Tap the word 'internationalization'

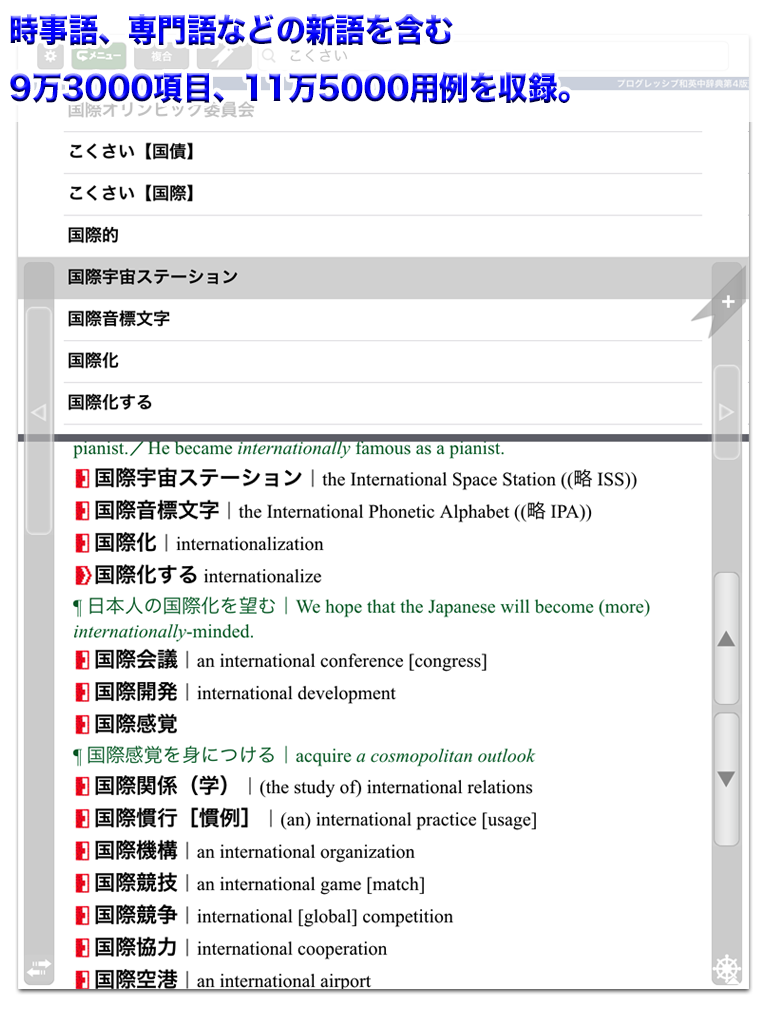tap(249, 545)
